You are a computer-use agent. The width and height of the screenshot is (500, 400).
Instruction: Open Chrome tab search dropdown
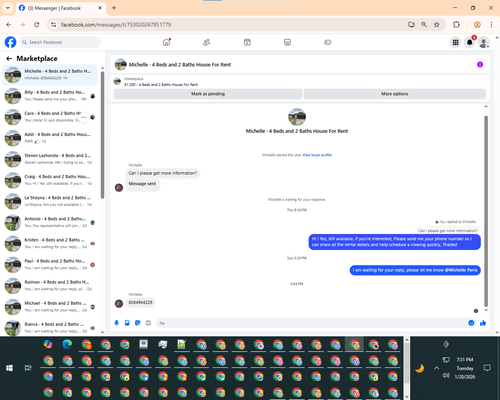point(8,8)
